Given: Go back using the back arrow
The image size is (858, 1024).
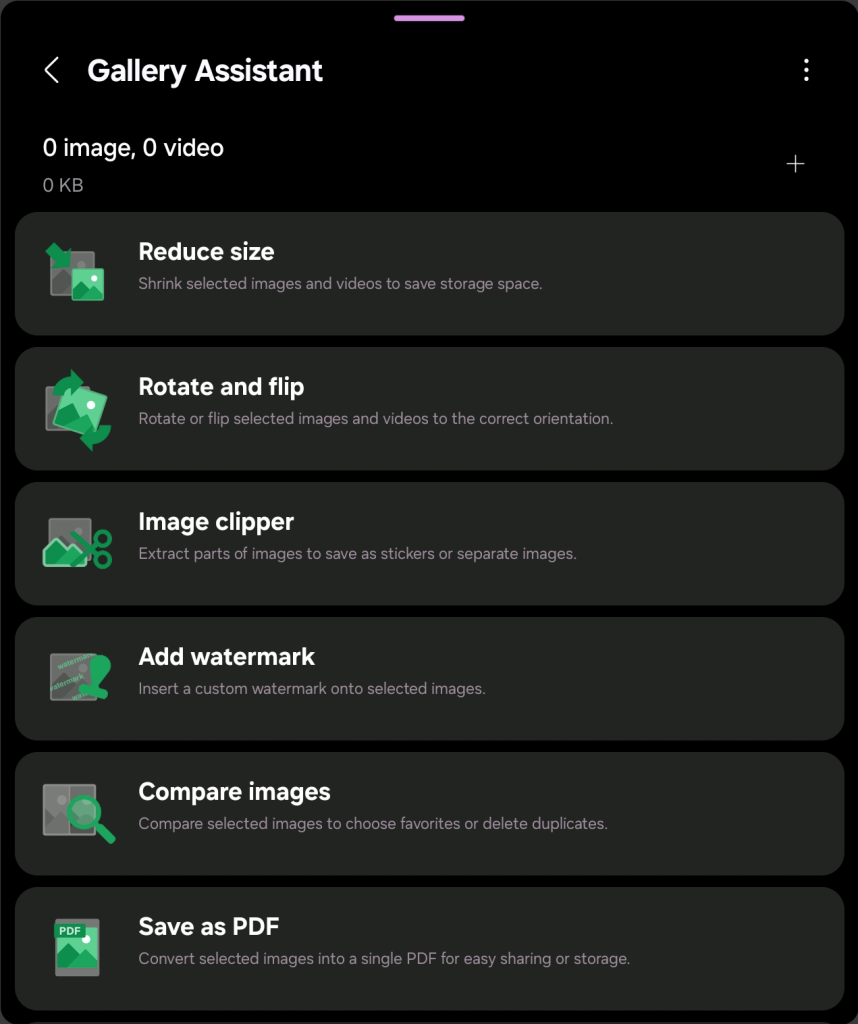Looking at the screenshot, I should click(52, 70).
